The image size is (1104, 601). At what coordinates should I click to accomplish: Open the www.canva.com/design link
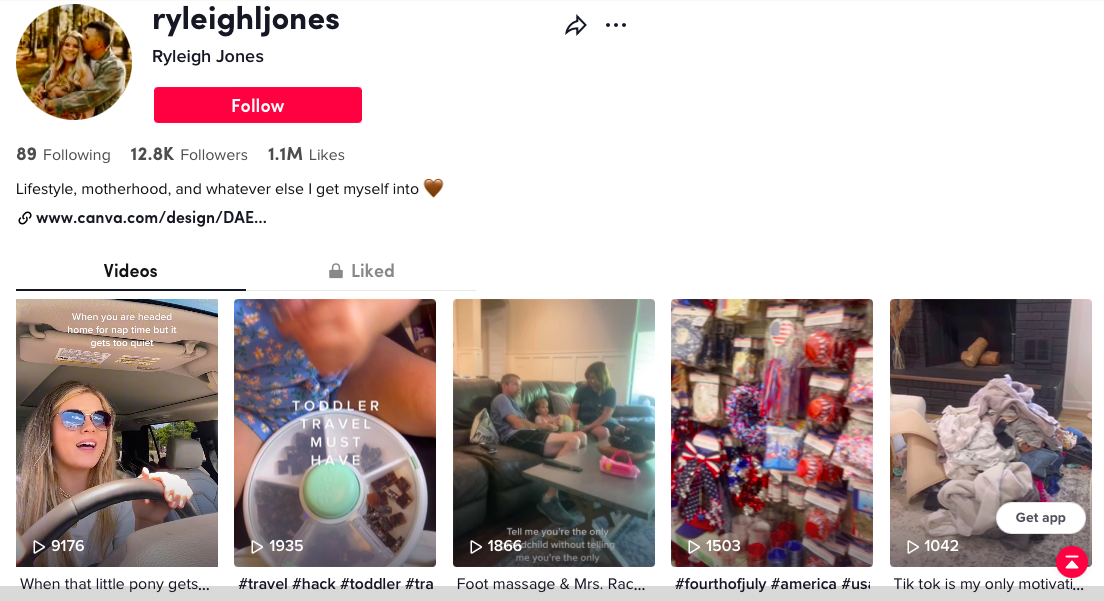(x=151, y=218)
